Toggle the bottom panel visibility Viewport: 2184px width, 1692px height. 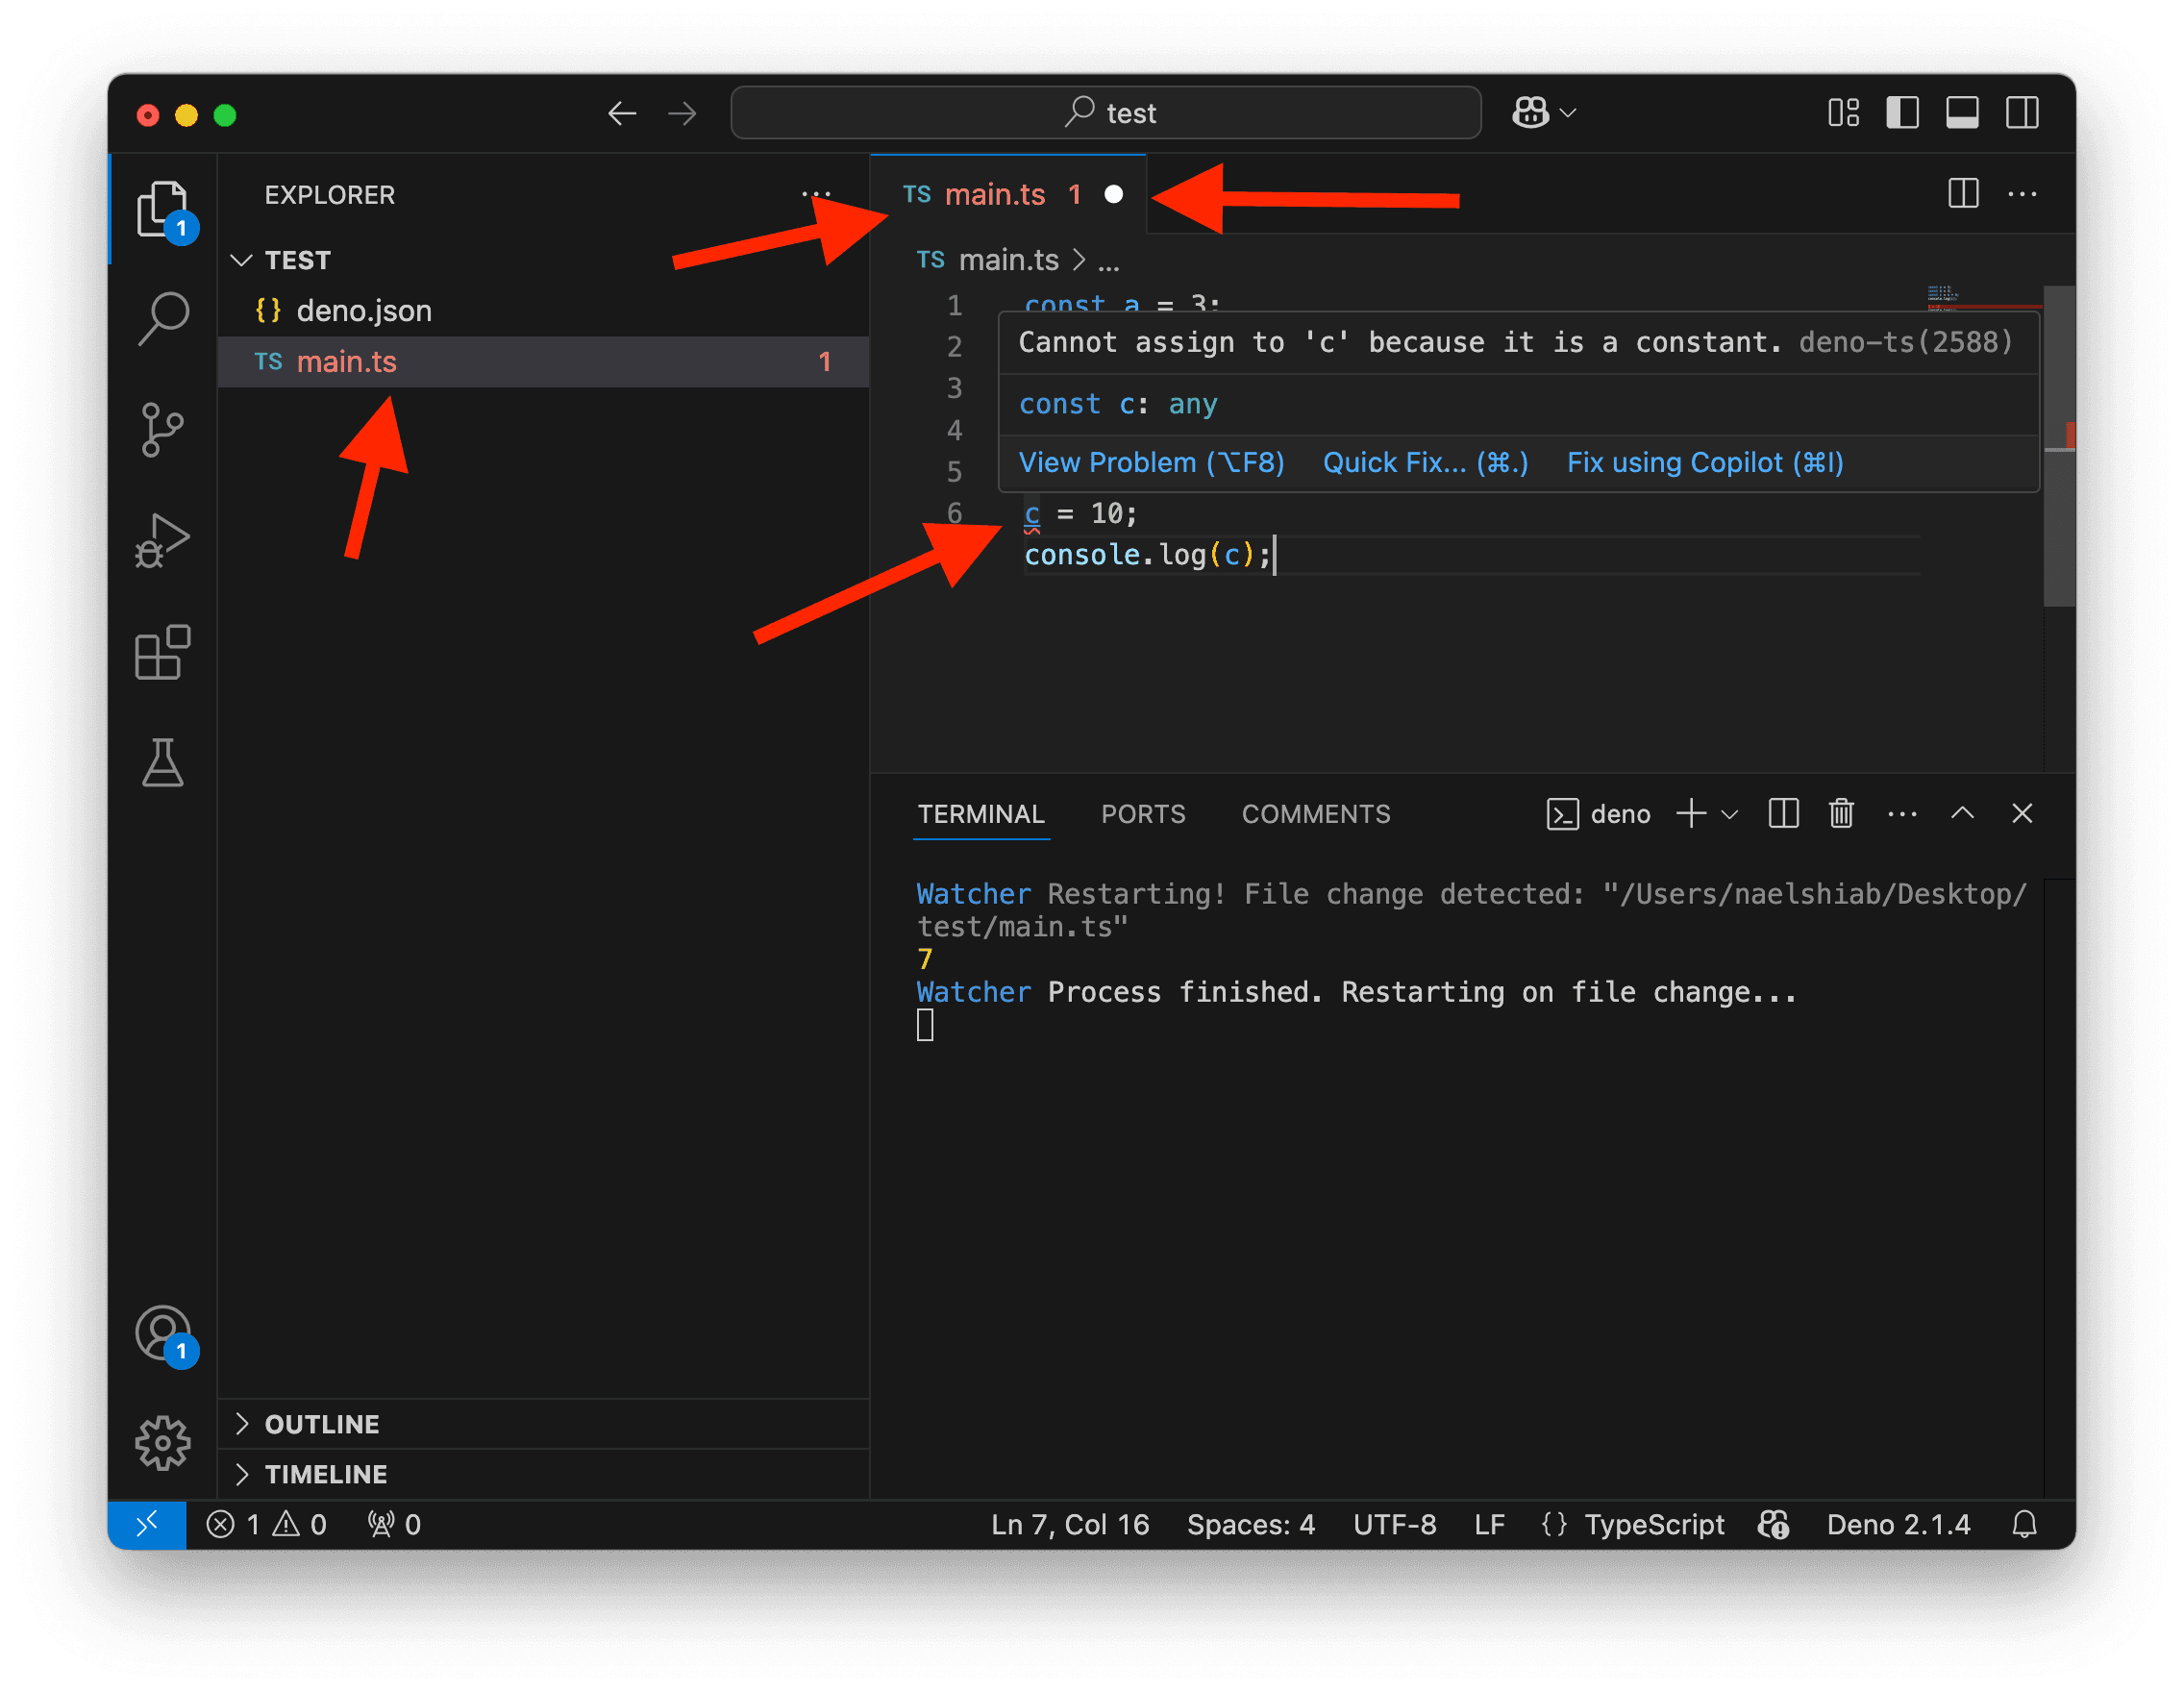1962,113
